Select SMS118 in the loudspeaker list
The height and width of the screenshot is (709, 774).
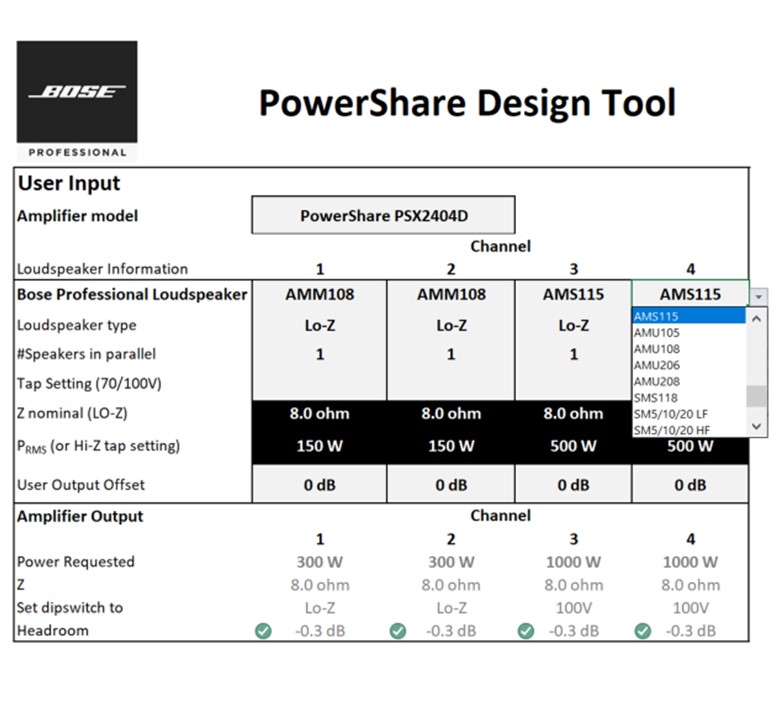click(x=688, y=397)
